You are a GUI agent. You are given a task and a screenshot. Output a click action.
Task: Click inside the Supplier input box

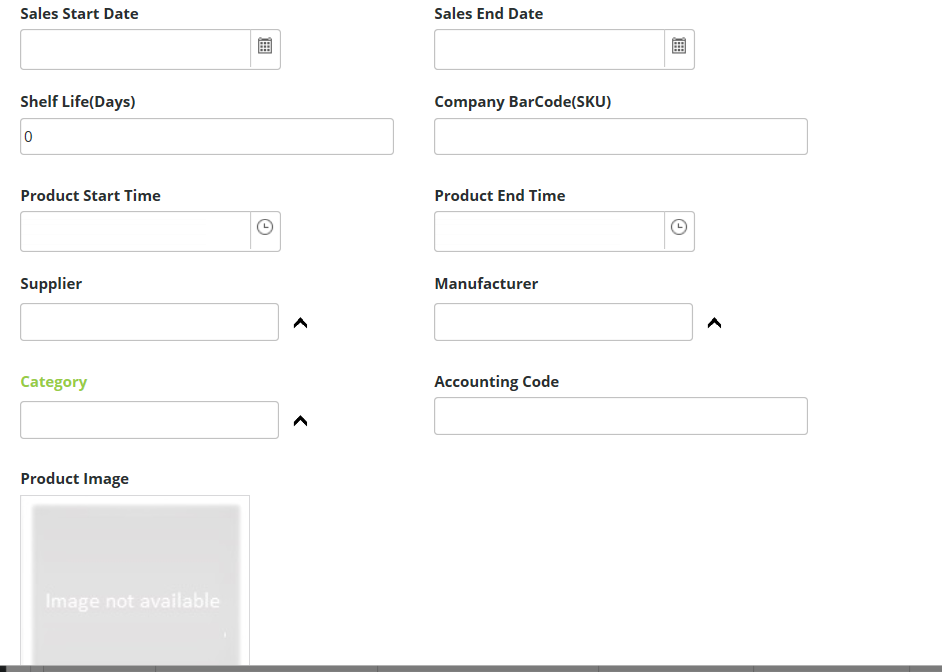tap(149, 322)
